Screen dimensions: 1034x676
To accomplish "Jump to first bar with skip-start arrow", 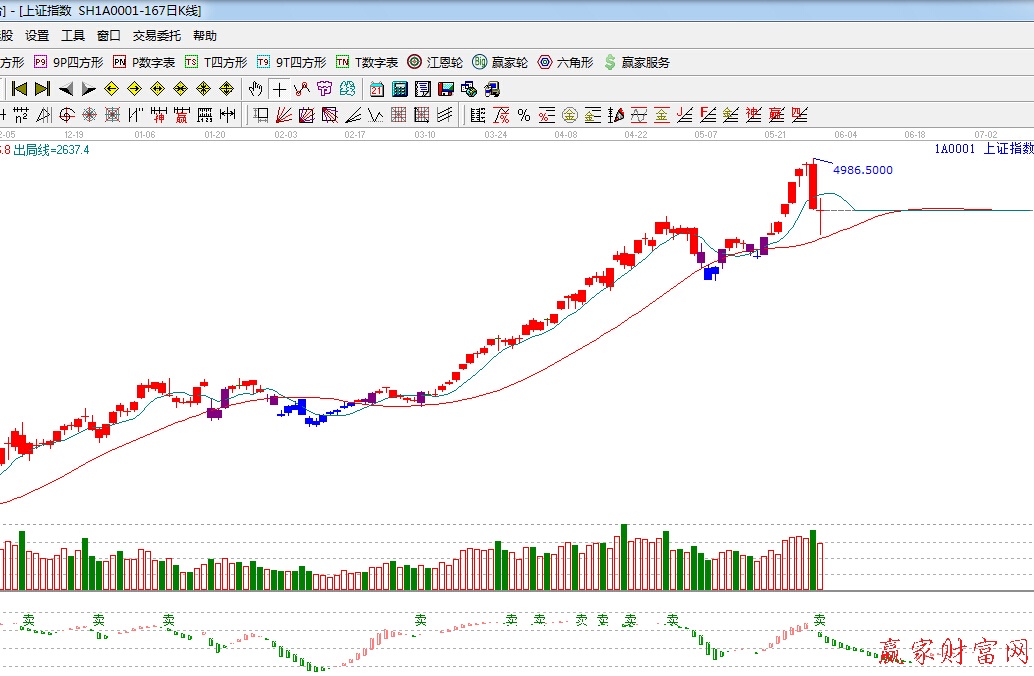I will click(x=19, y=89).
